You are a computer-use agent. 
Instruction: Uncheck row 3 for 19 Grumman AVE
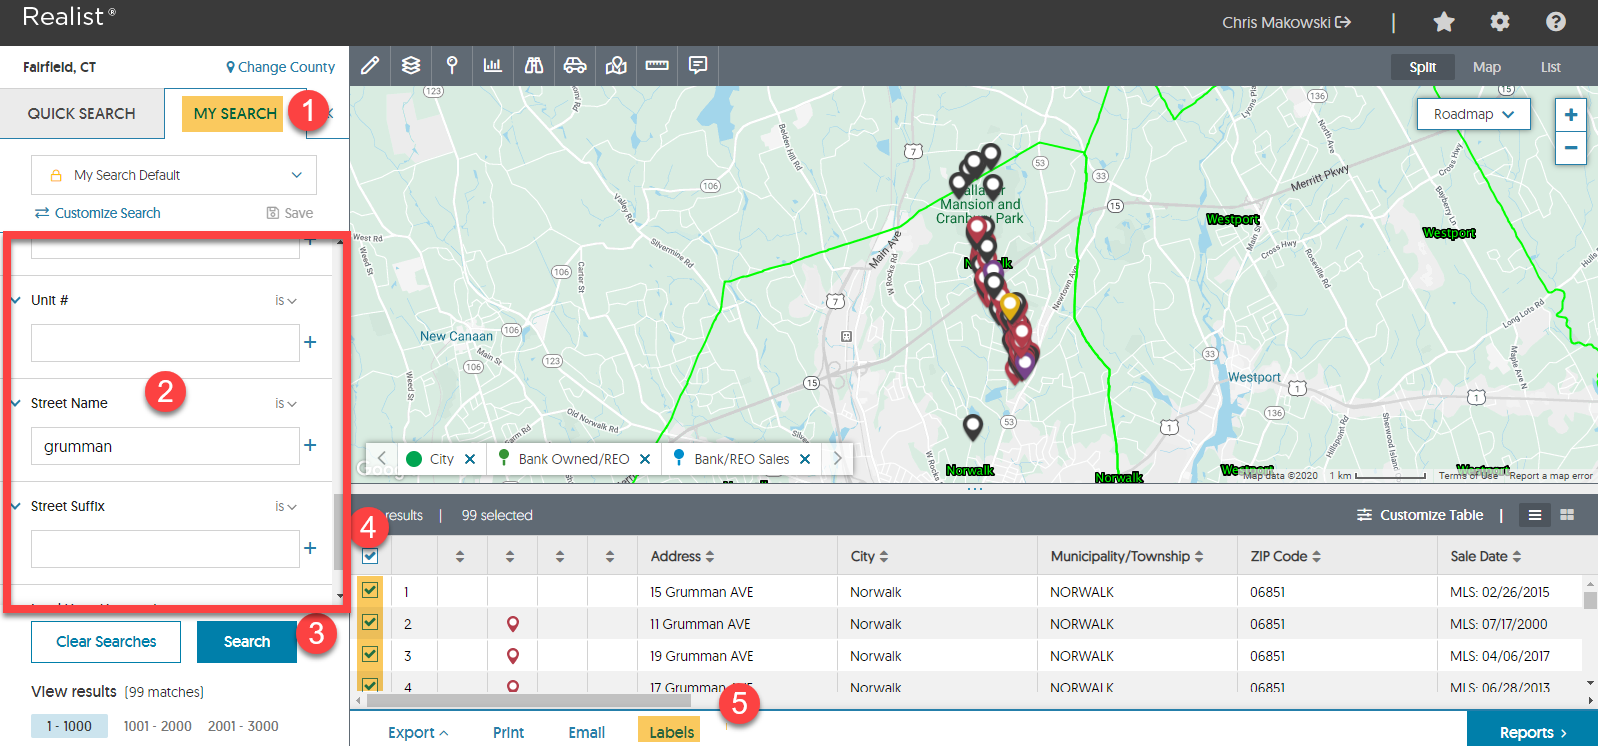click(x=370, y=655)
